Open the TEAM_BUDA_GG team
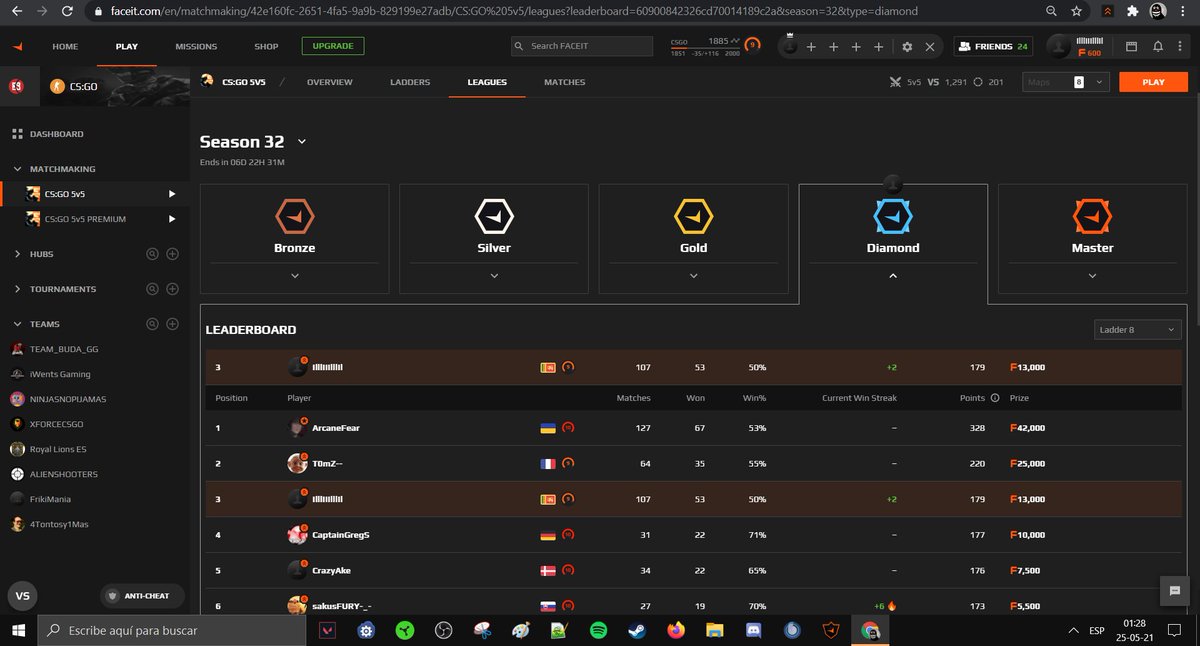This screenshot has height=646, width=1200. (x=64, y=349)
